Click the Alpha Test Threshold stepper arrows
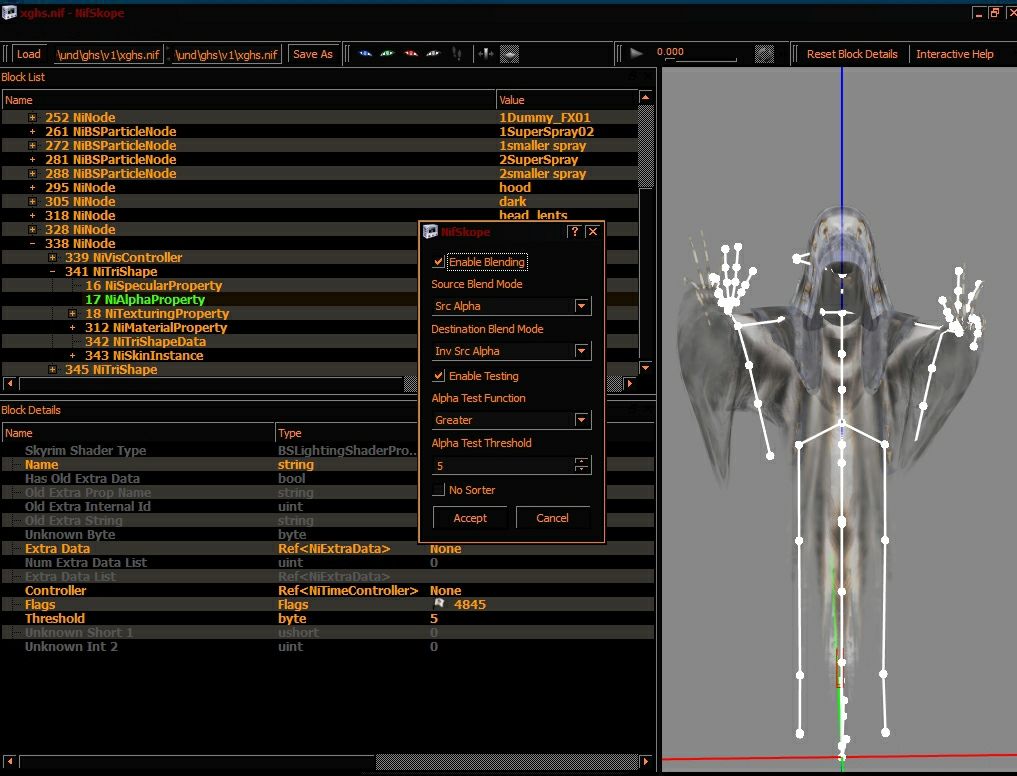This screenshot has height=776, width=1017. tap(582, 465)
